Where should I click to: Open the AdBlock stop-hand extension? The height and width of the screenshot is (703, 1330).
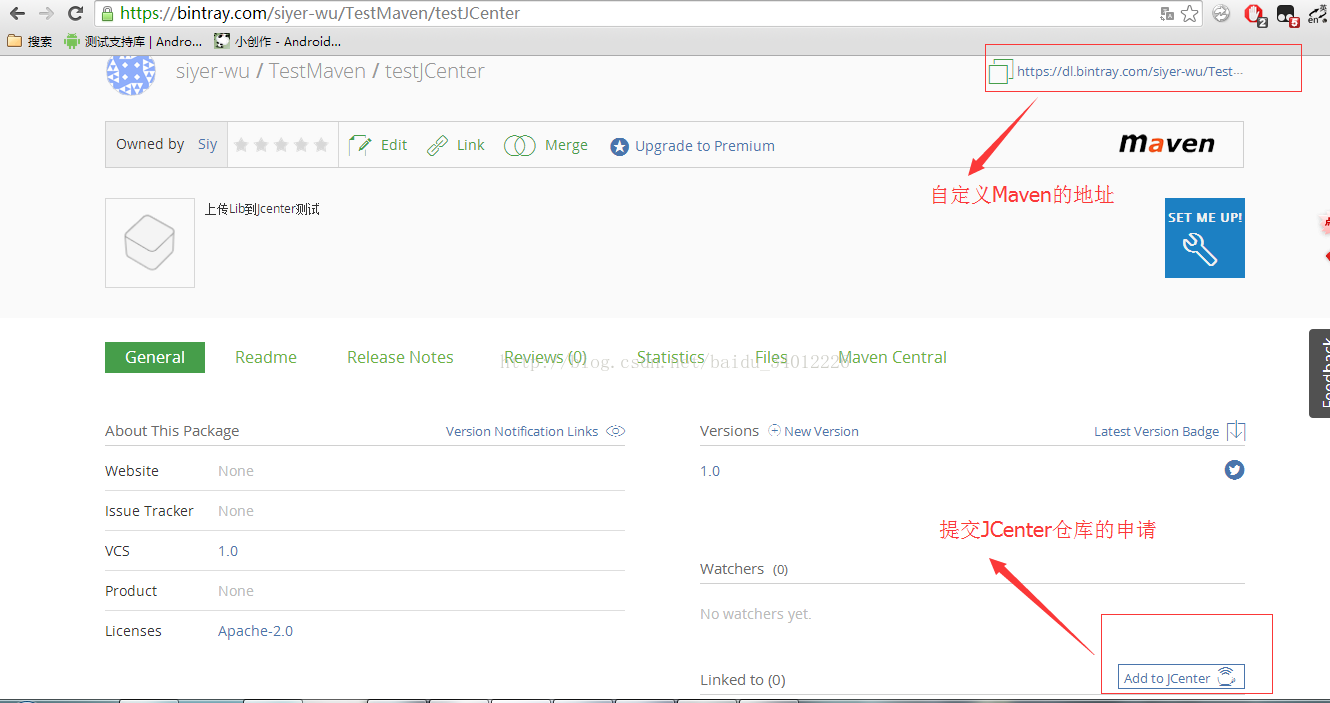1254,14
